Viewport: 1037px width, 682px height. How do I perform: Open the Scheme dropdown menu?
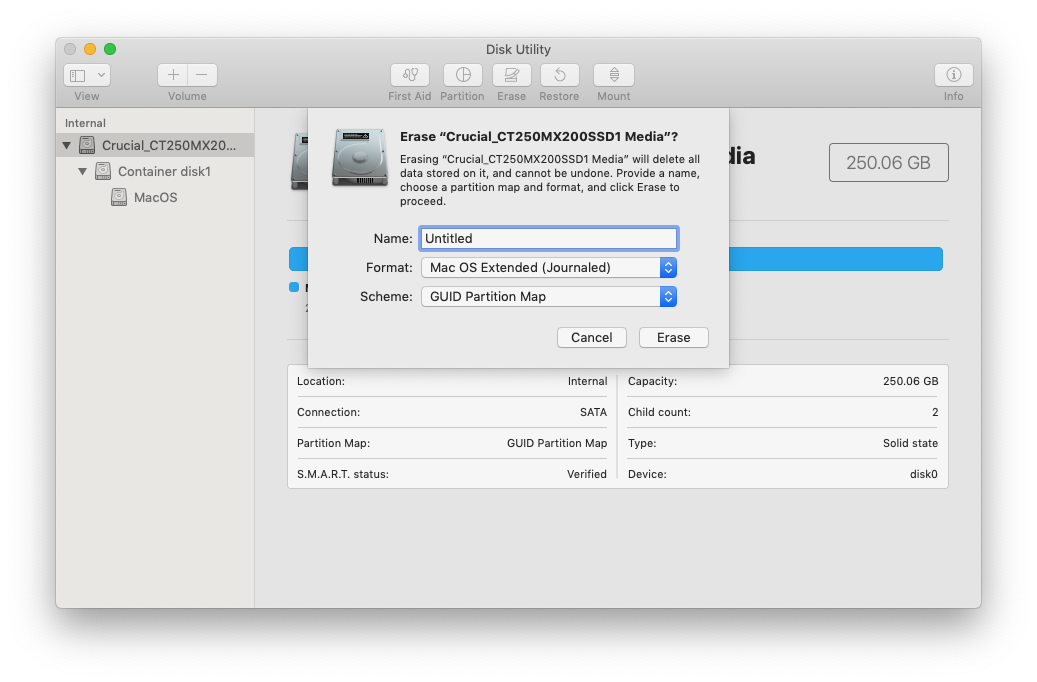[x=549, y=297]
